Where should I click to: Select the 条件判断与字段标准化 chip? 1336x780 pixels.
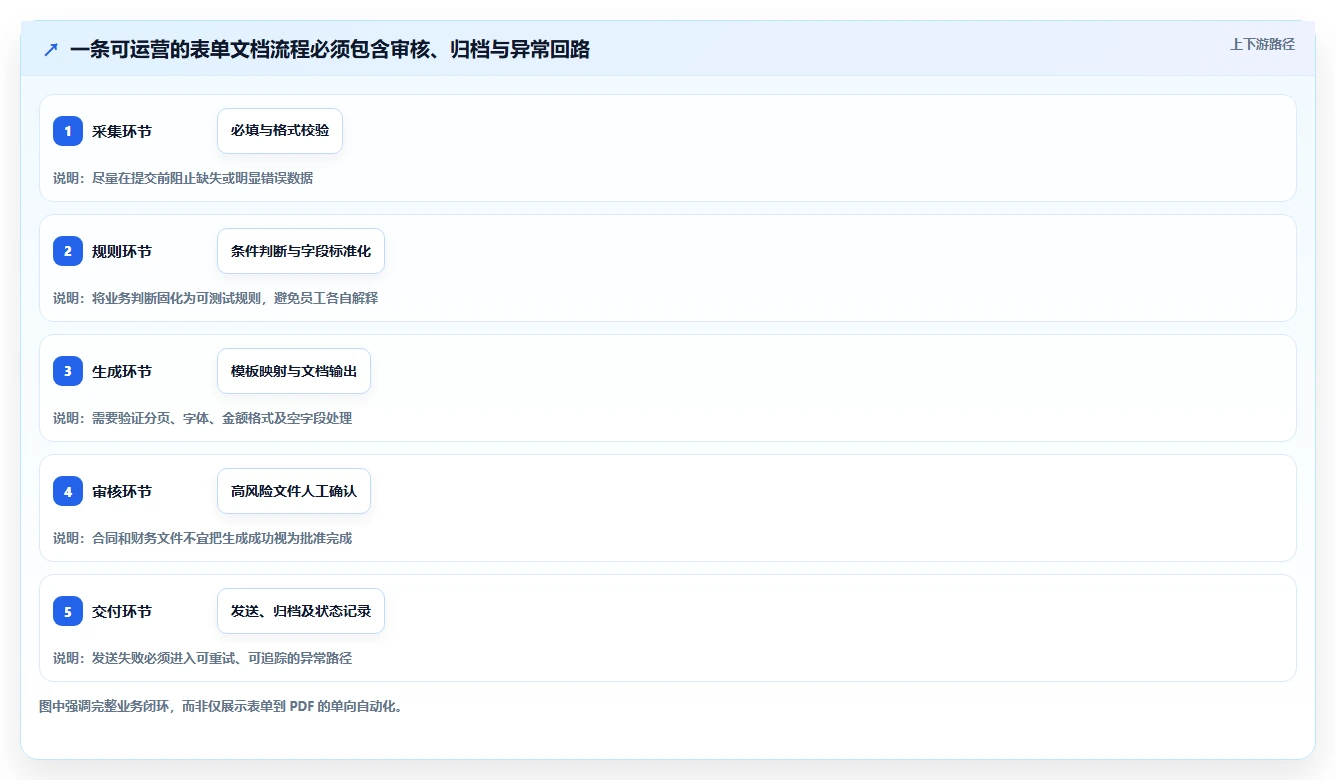[x=301, y=251]
